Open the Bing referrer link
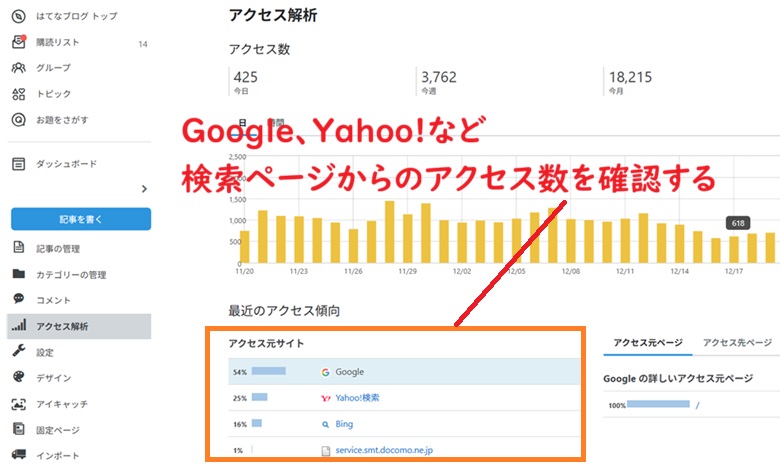This screenshot has height=468, width=780. click(344, 424)
